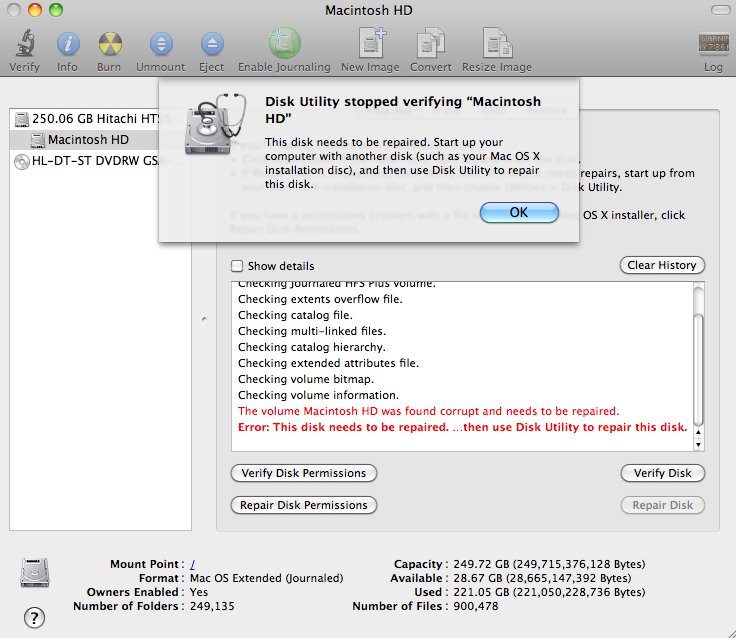This screenshot has width=736, height=638.
Task: Open the Log icon in toolbar
Action: (x=713, y=44)
